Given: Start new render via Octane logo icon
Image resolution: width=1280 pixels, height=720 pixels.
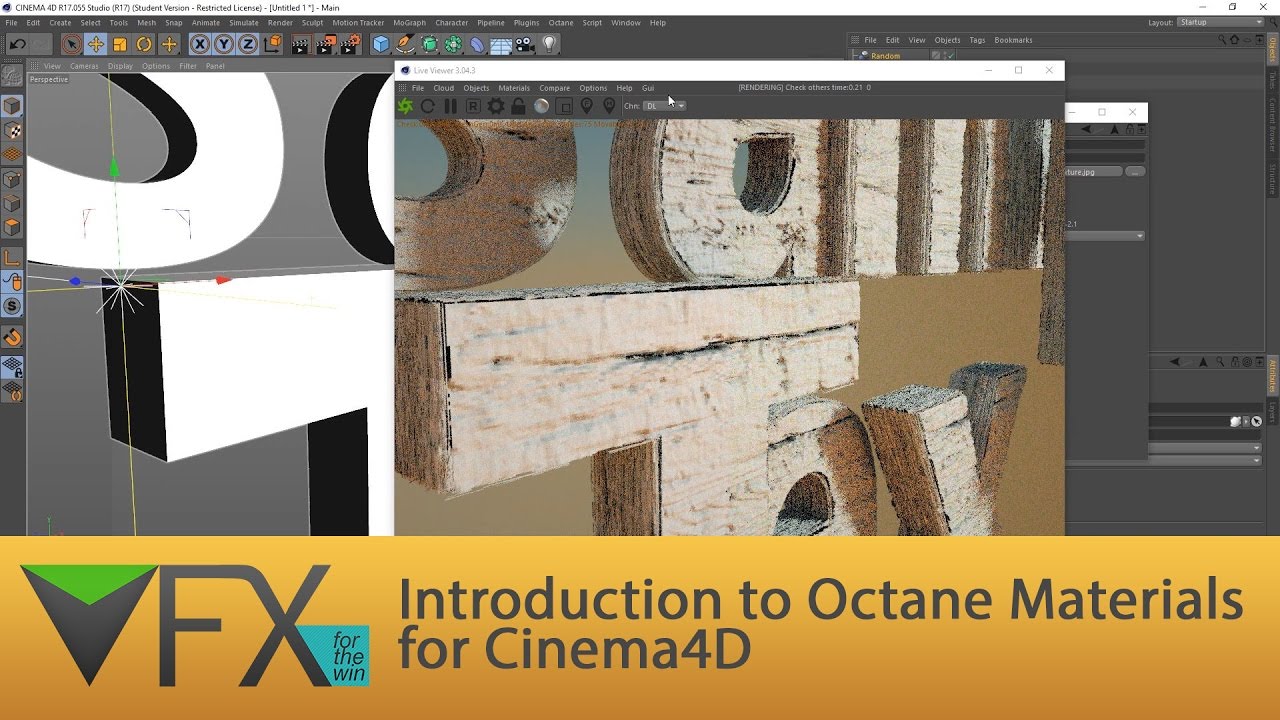Looking at the screenshot, I should 405,106.
